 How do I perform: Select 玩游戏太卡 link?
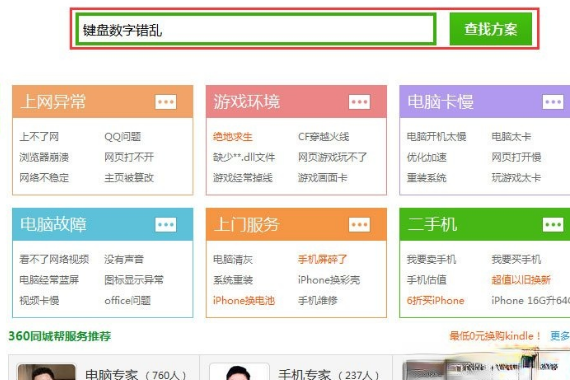[516, 178]
